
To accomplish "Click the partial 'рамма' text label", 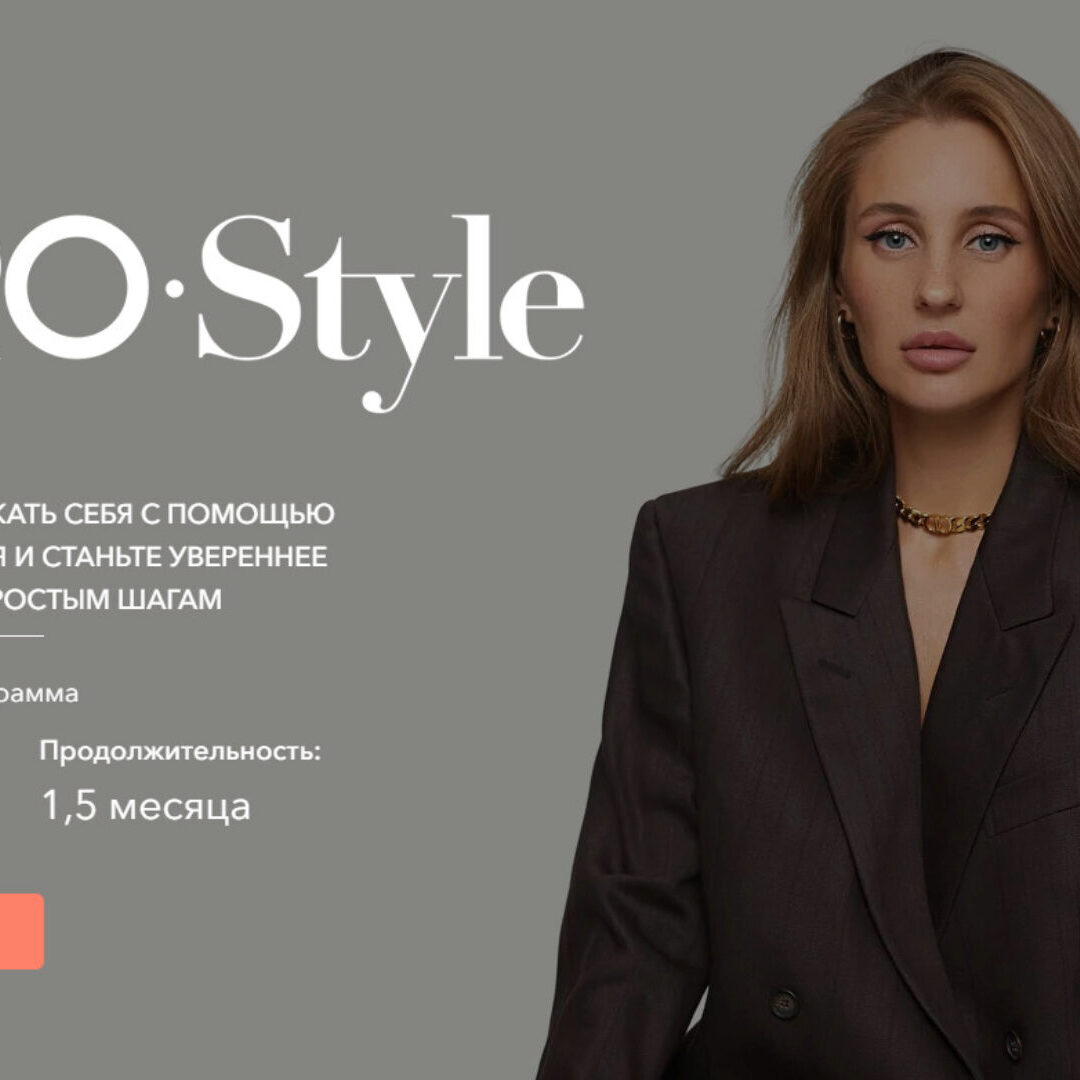I will tap(39, 694).
